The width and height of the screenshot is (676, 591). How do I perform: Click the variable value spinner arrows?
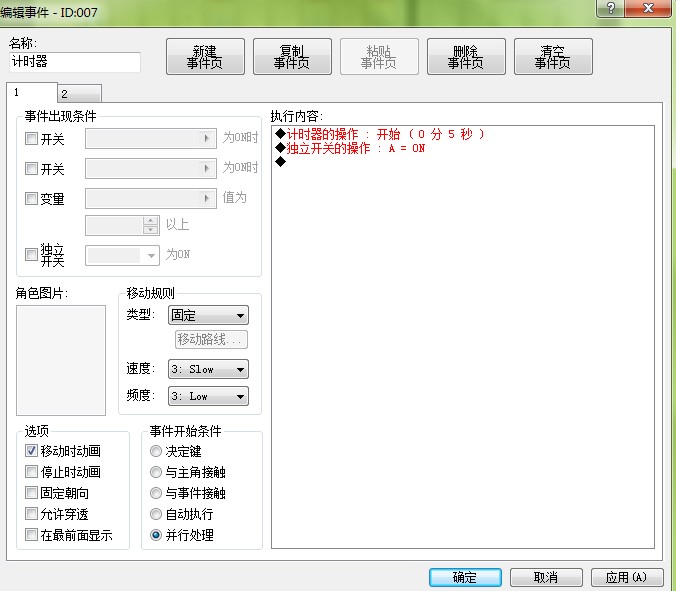(150, 225)
